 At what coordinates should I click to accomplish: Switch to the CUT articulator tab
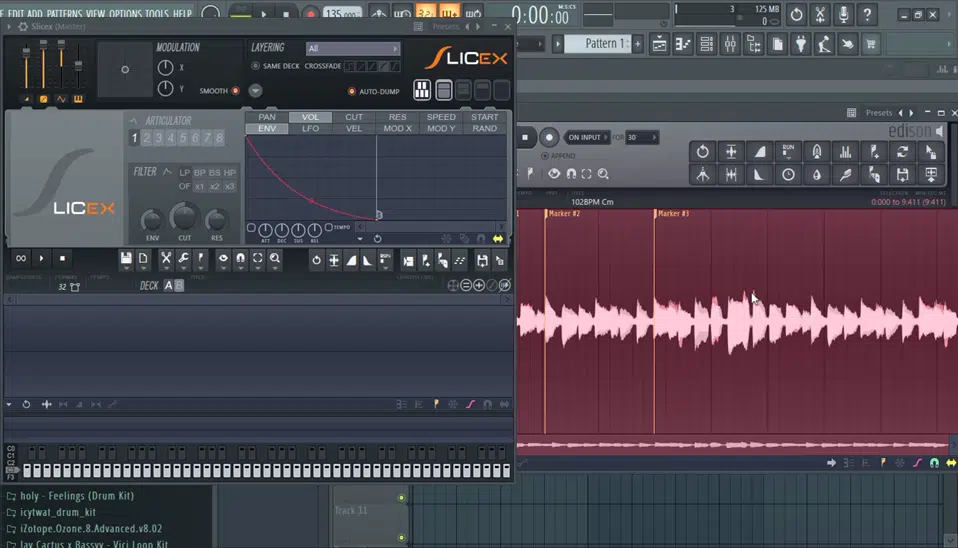click(x=354, y=117)
